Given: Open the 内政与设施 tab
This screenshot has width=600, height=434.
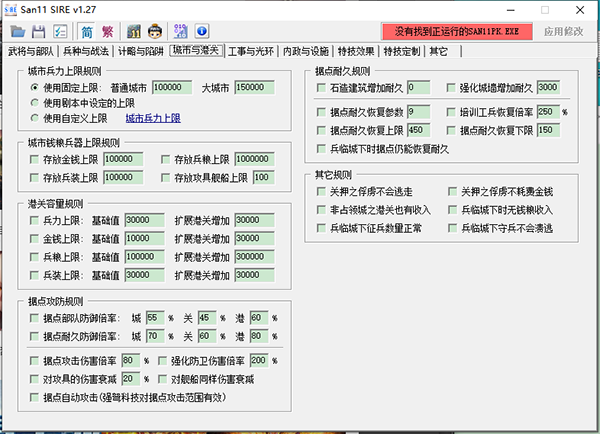Looking at the screenshot, I should coord(306,51).
